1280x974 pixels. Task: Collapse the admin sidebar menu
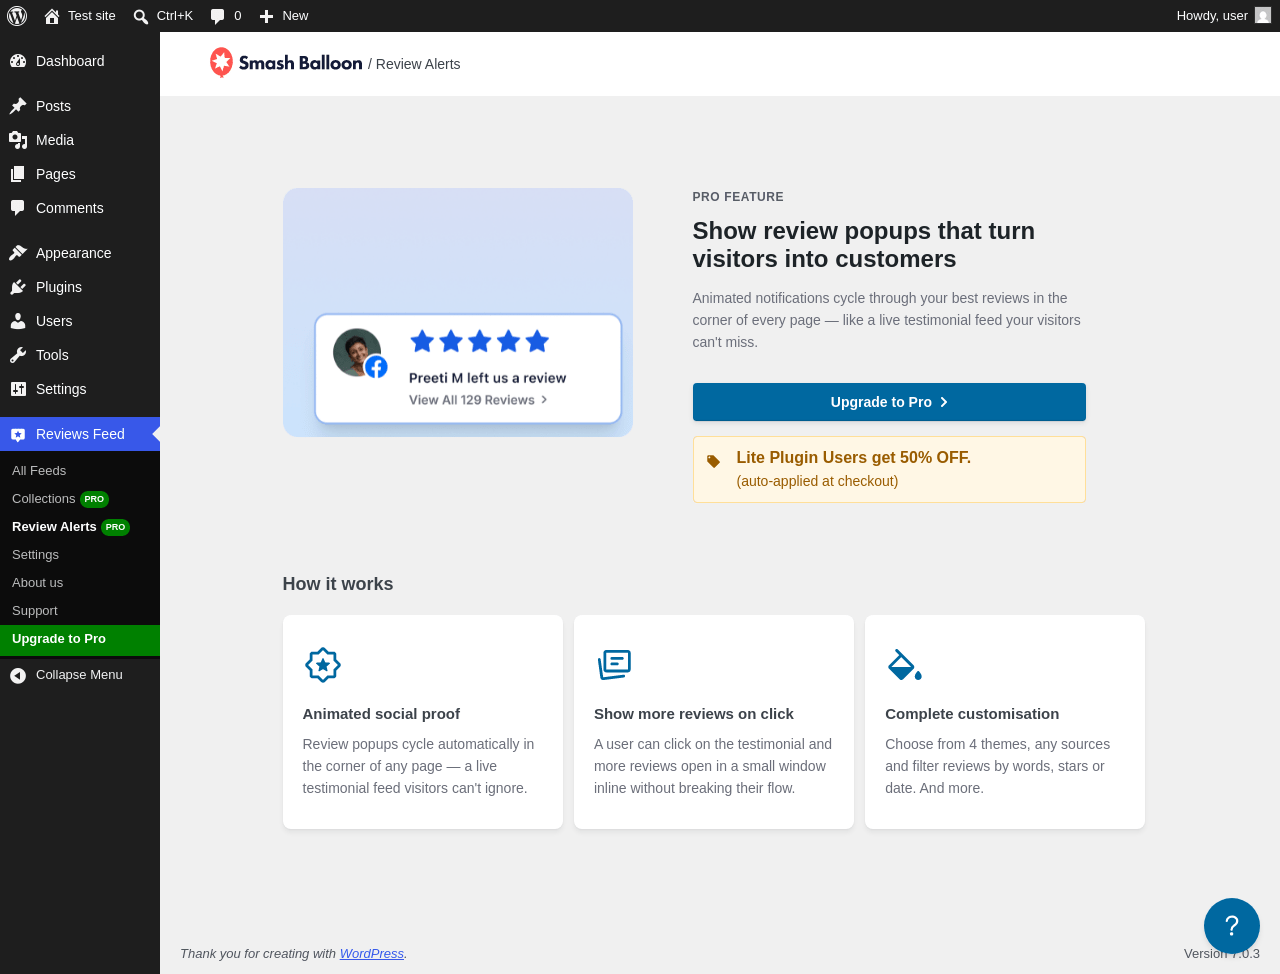pyautogui.click(x=80, y=675)
